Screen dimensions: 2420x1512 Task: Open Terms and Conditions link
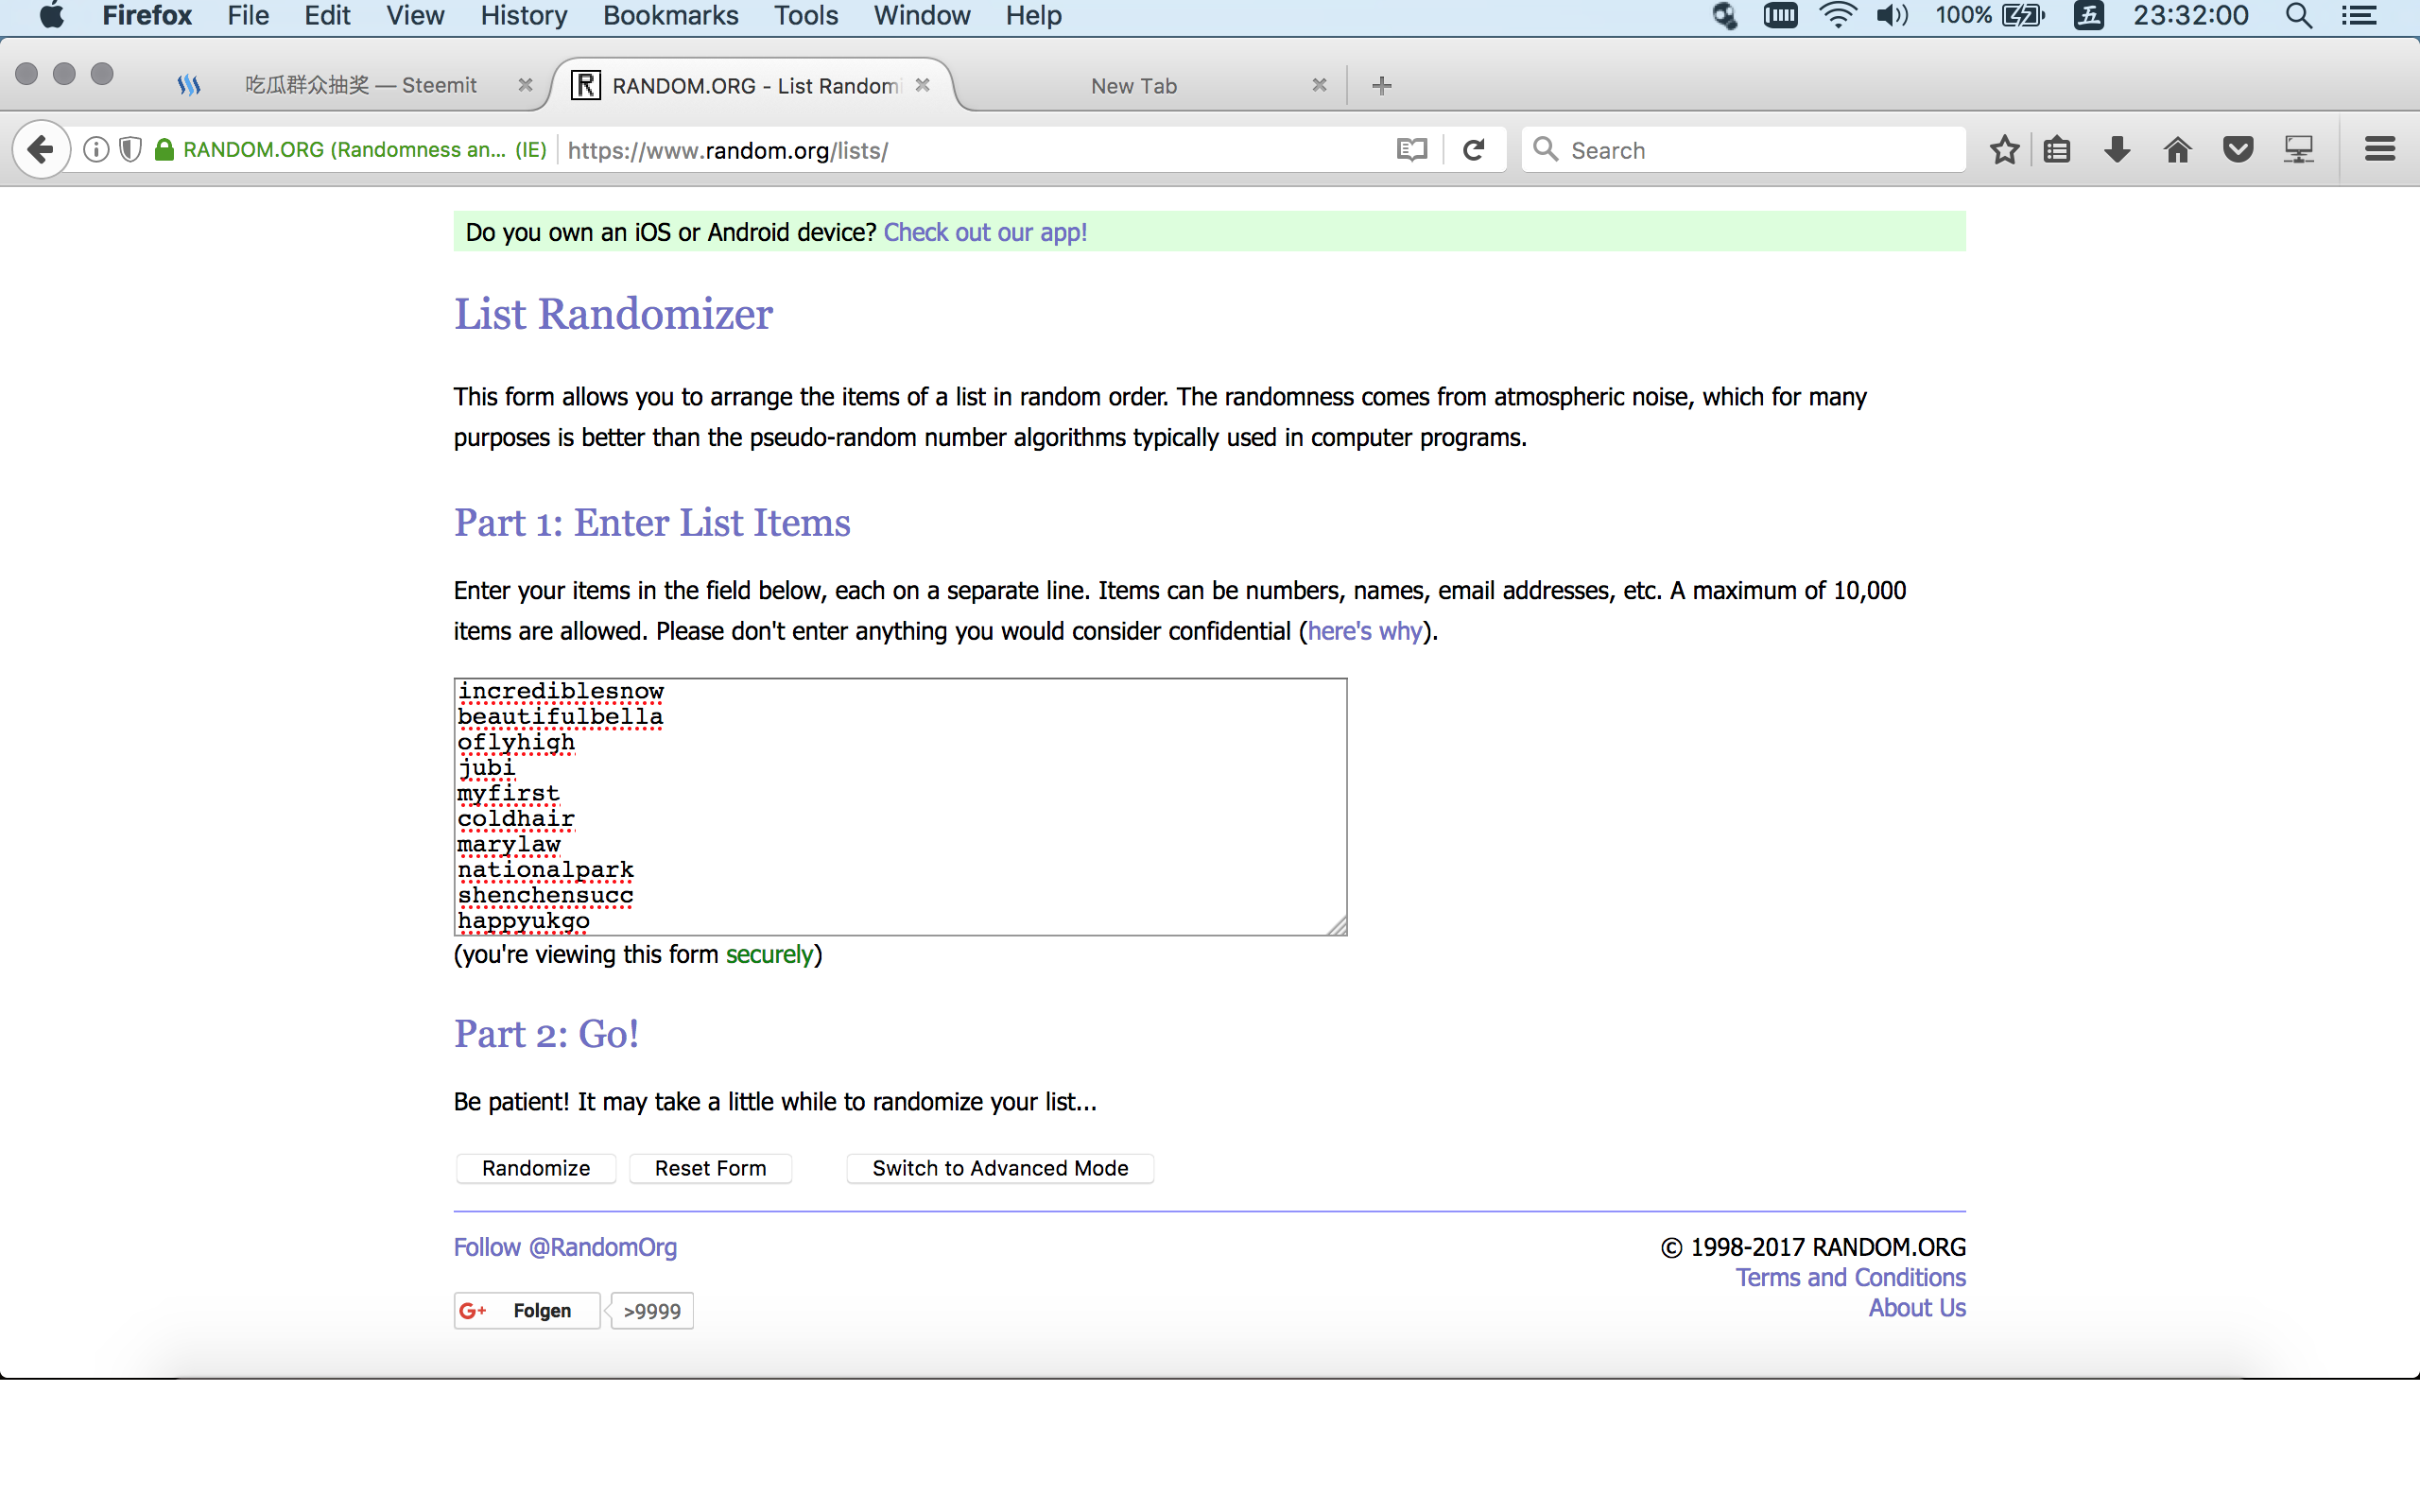point(1850,1277)
